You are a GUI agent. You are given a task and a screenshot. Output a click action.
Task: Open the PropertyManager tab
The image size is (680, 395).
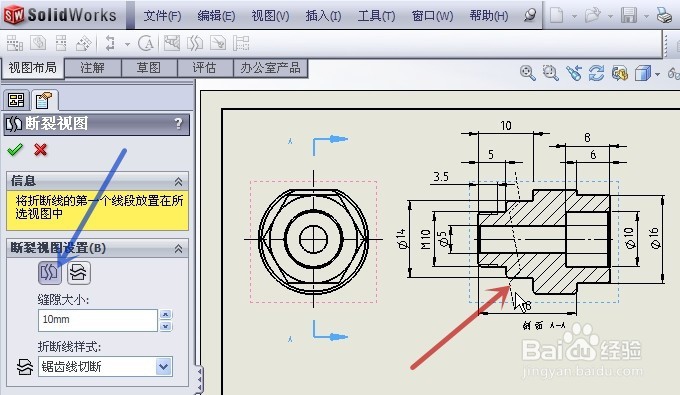44,100
